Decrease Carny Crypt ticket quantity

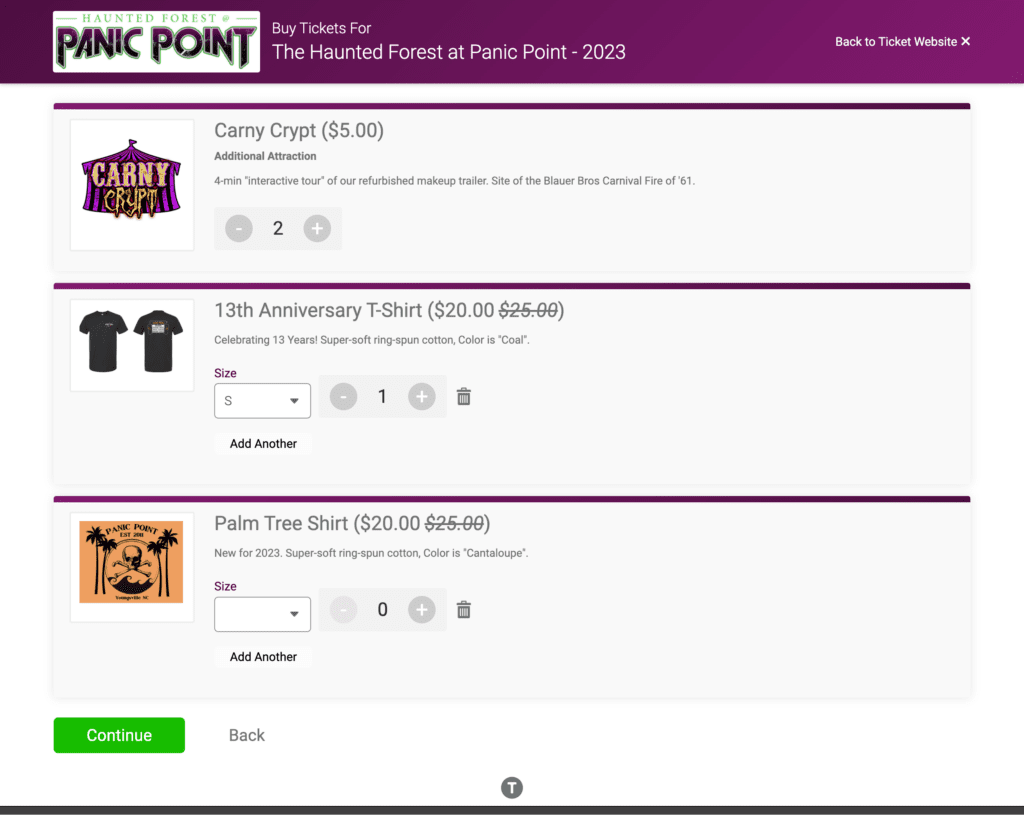[x=239, y=229]
